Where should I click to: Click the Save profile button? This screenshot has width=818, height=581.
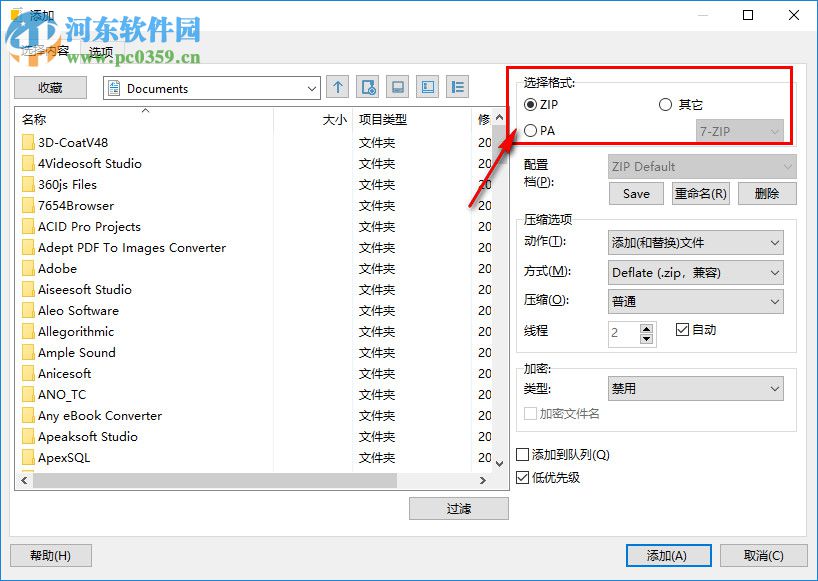click(636, 193)
